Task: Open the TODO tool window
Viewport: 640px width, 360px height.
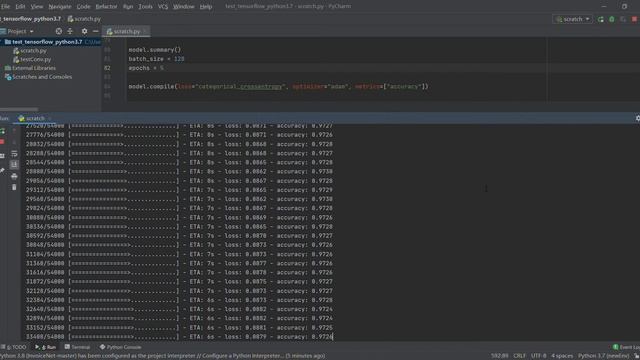Action: pyautogui.click(x=15, y=347)
